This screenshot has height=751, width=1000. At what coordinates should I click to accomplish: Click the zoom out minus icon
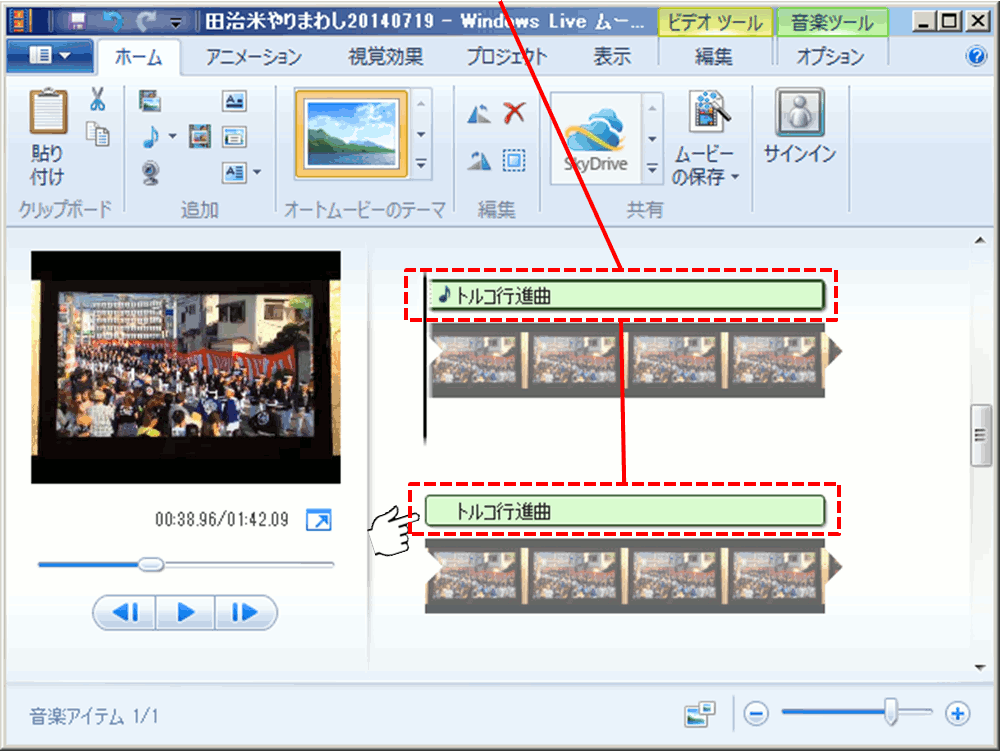point(756,713)
